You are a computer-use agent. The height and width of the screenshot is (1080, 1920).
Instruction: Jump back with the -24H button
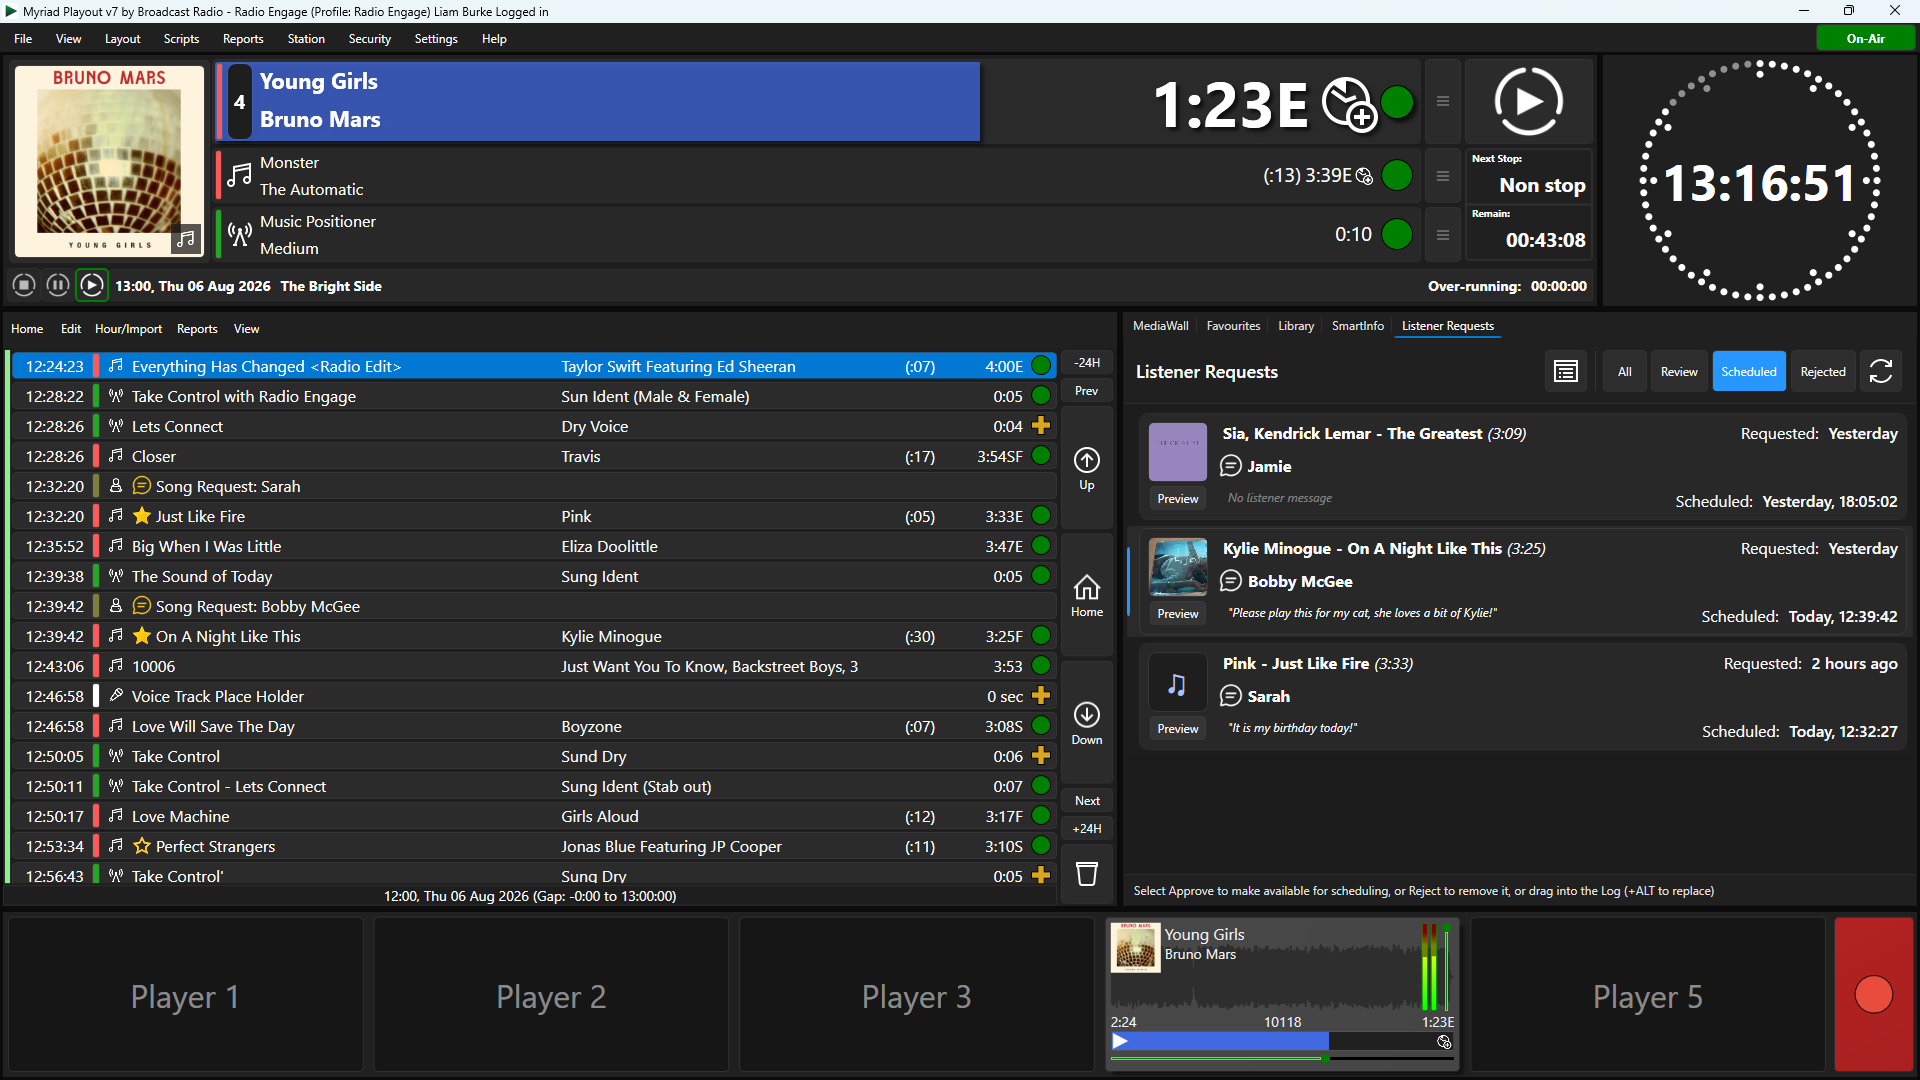tap(1087, 363)
